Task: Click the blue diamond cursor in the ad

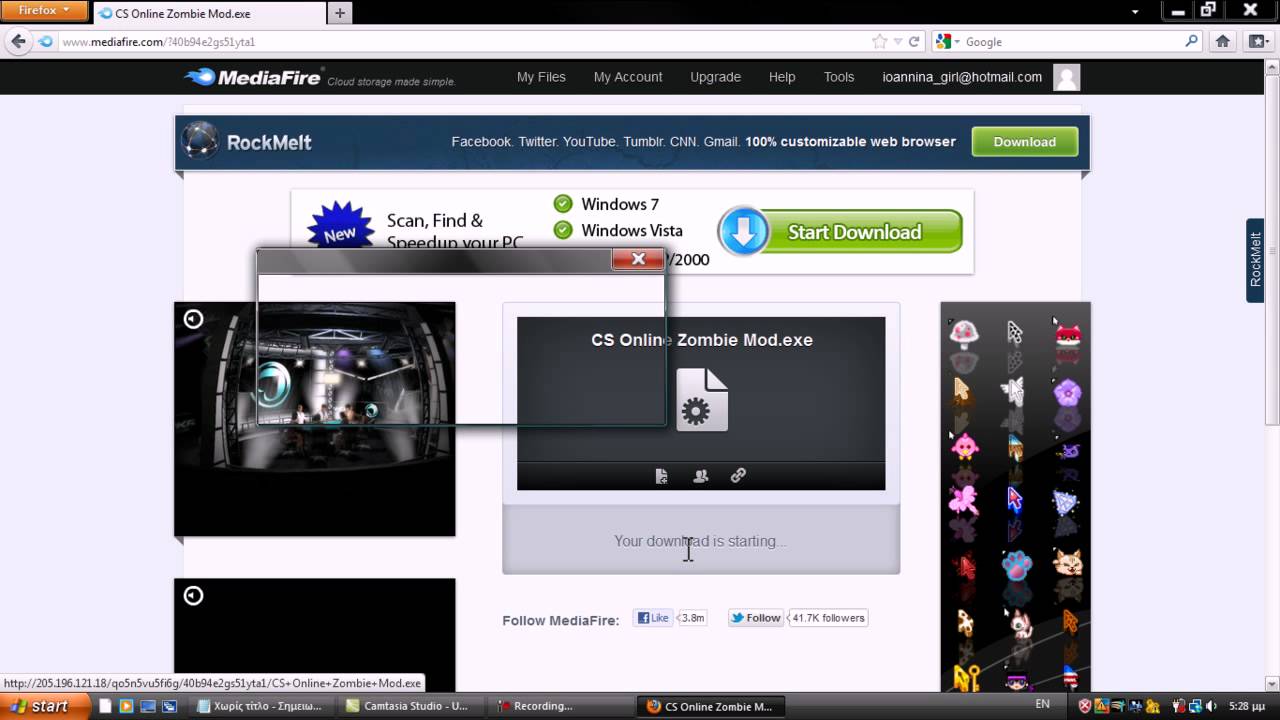Action: (x=1066, y=501)
